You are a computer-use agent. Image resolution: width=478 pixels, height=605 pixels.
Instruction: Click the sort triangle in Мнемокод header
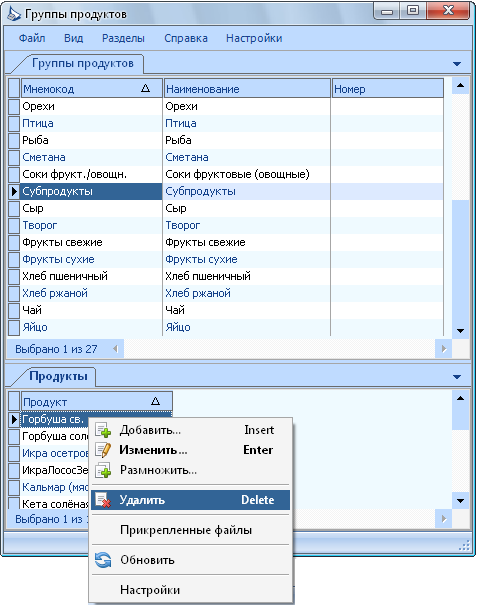(145, 89)
